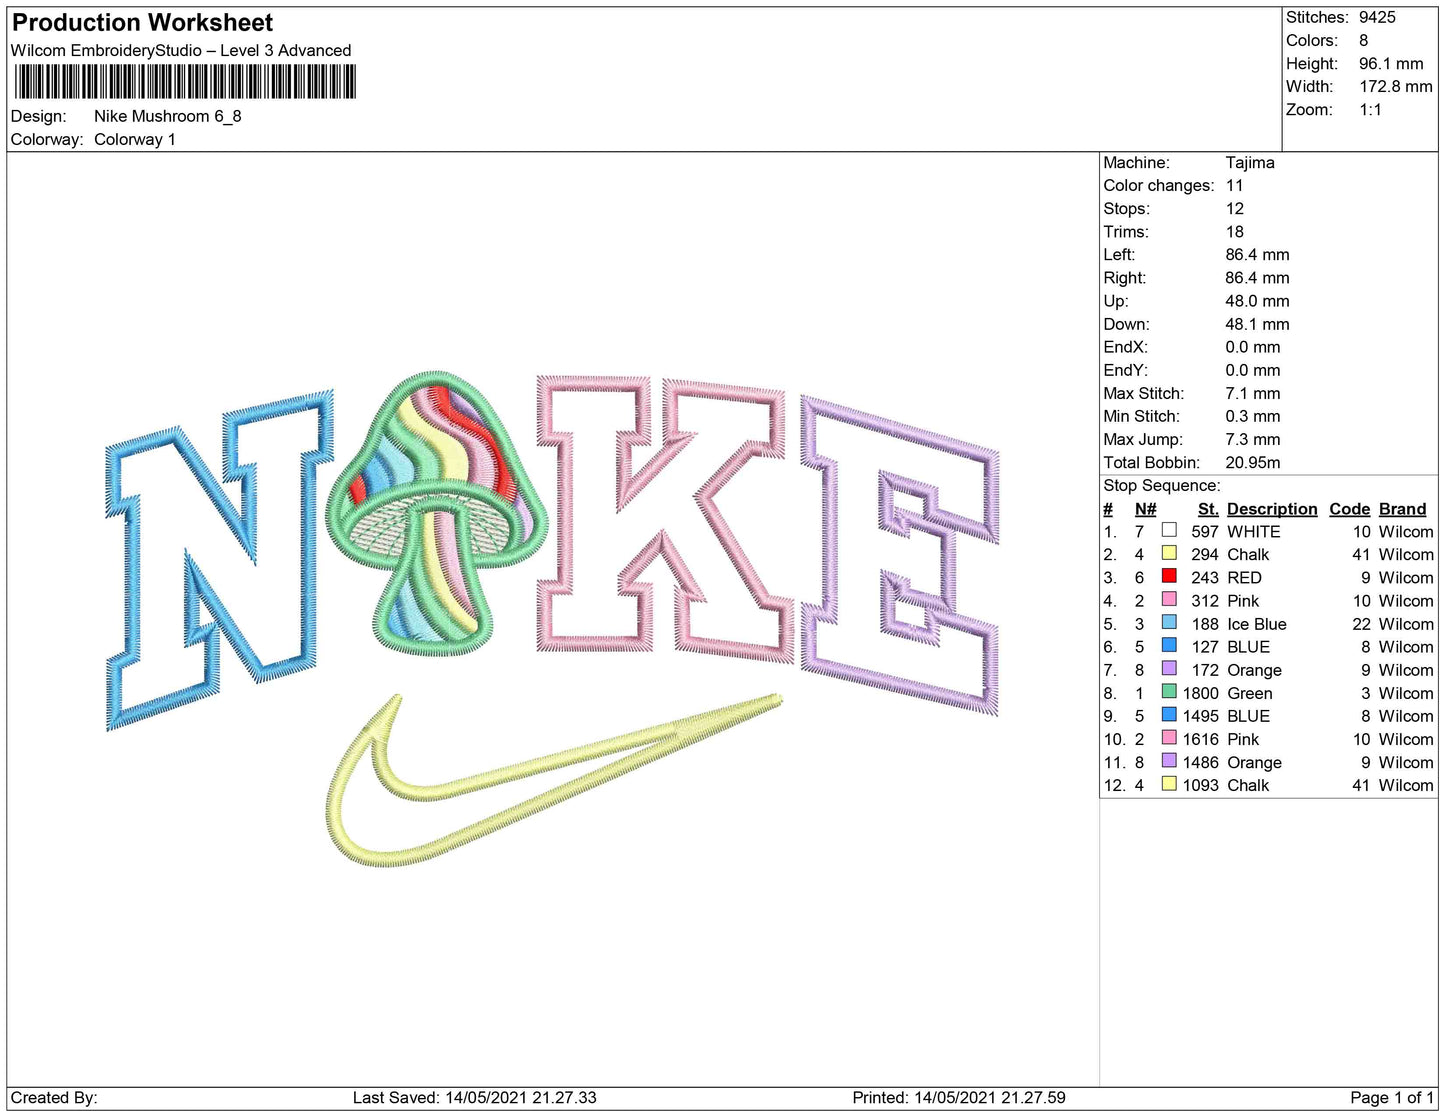Click the St. column header
Screen dimensions: 1445x1112
coord(1208,509)
